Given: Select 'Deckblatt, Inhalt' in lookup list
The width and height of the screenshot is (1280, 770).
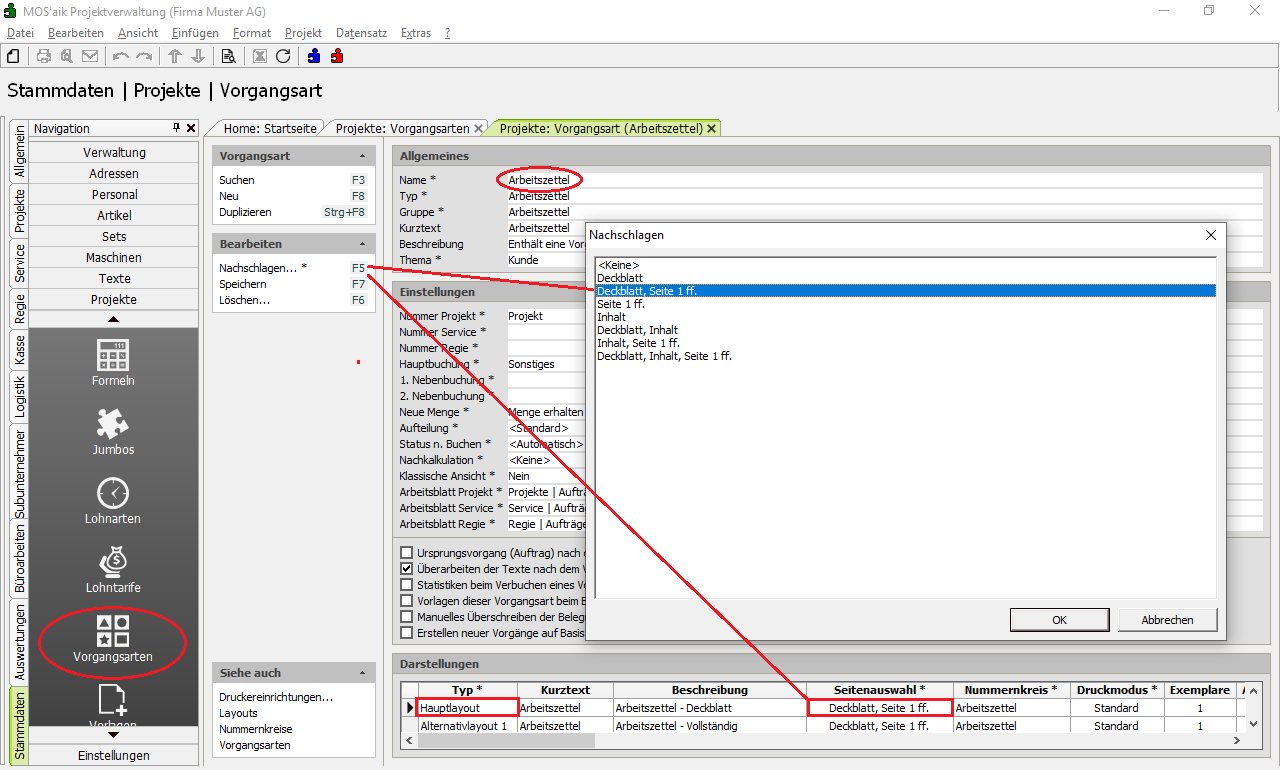Looking at the screenshot, I should pos(637,330).
